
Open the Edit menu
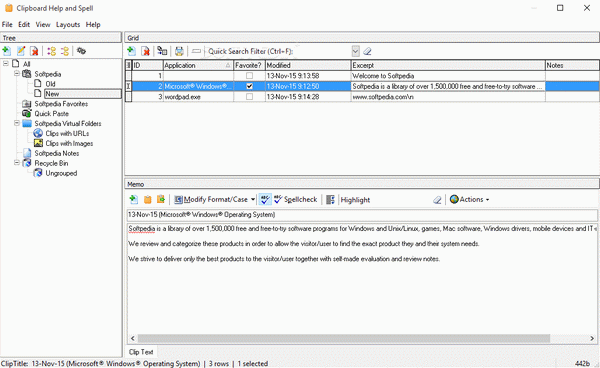tap(24, 24)
